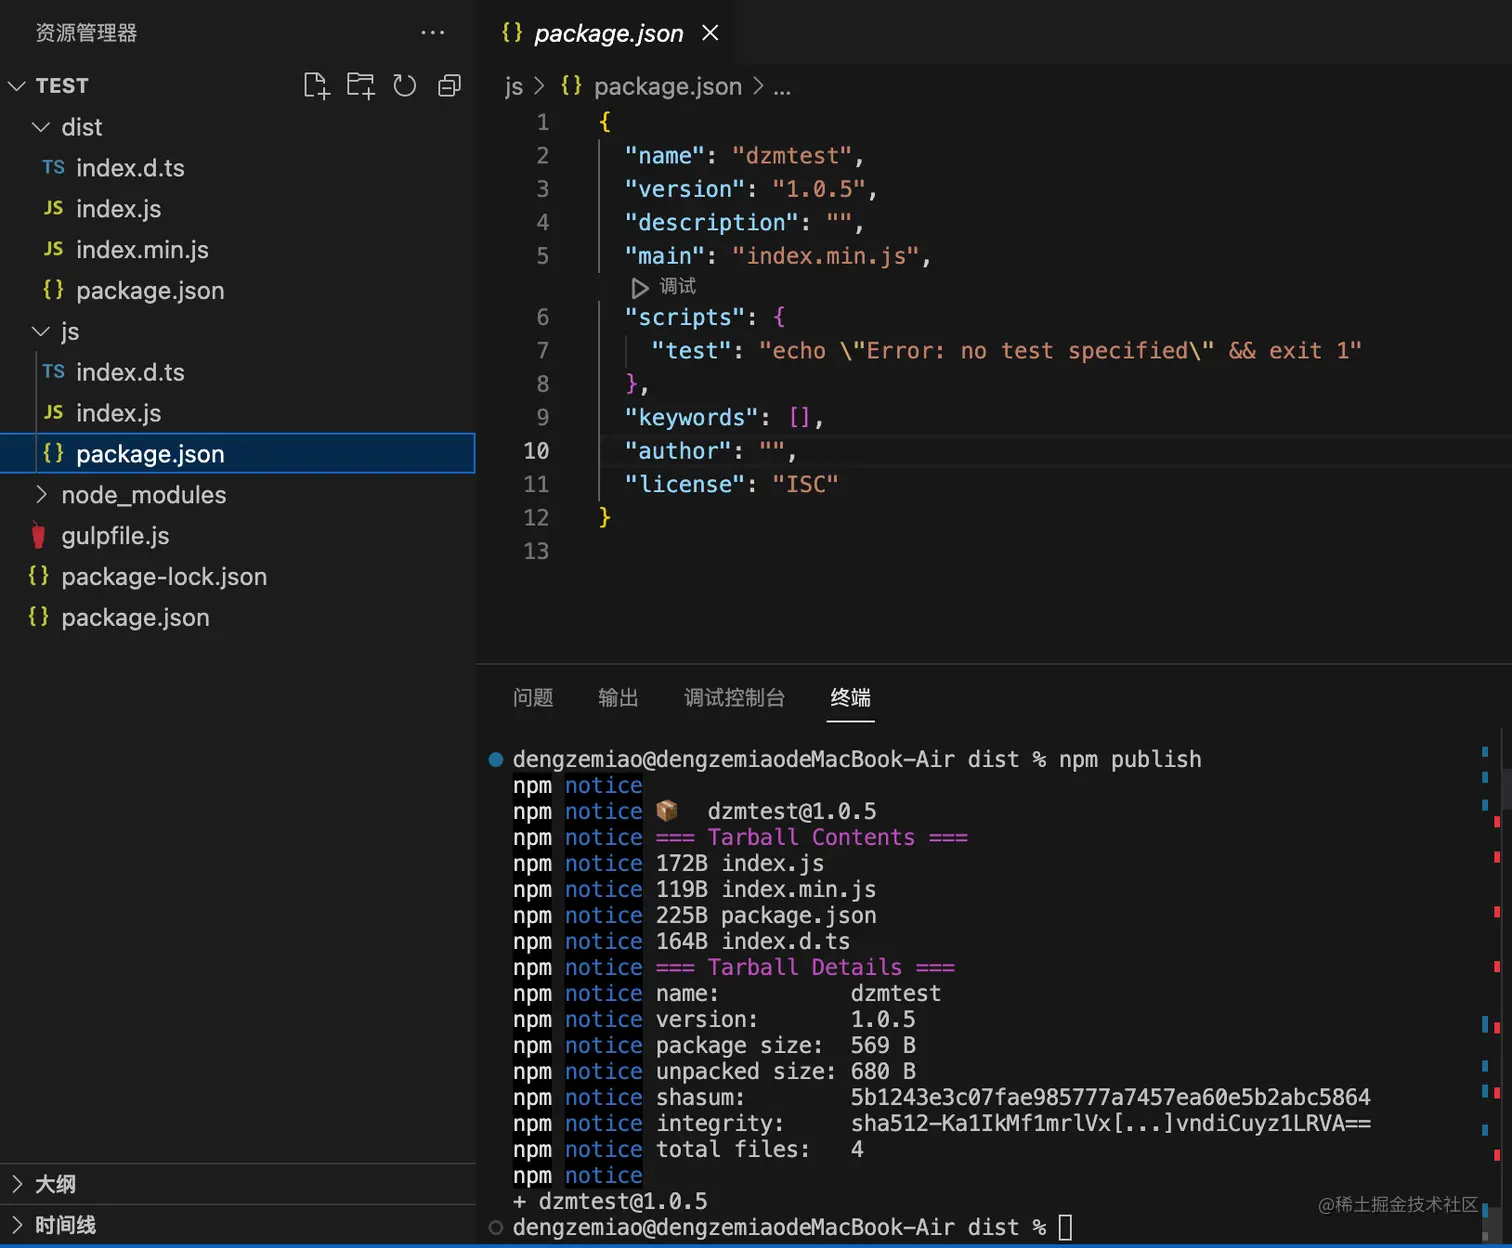The width and height of the screenshot is (1512, 1248).
Task: Click the New File icon in explorer
Action: 316,86
